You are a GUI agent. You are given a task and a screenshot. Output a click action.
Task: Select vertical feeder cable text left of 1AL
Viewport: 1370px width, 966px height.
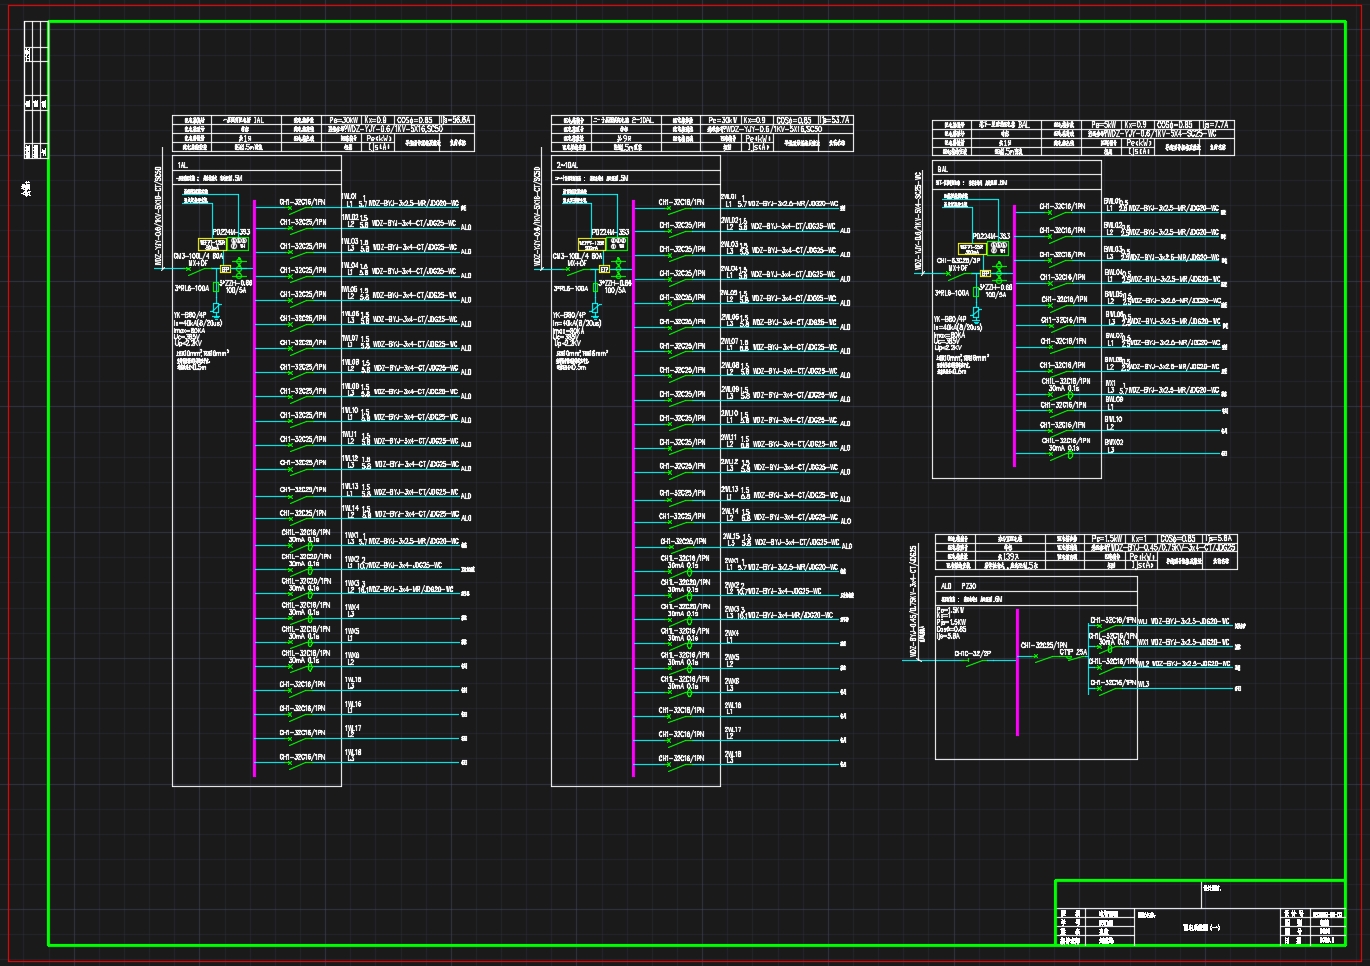158,218
